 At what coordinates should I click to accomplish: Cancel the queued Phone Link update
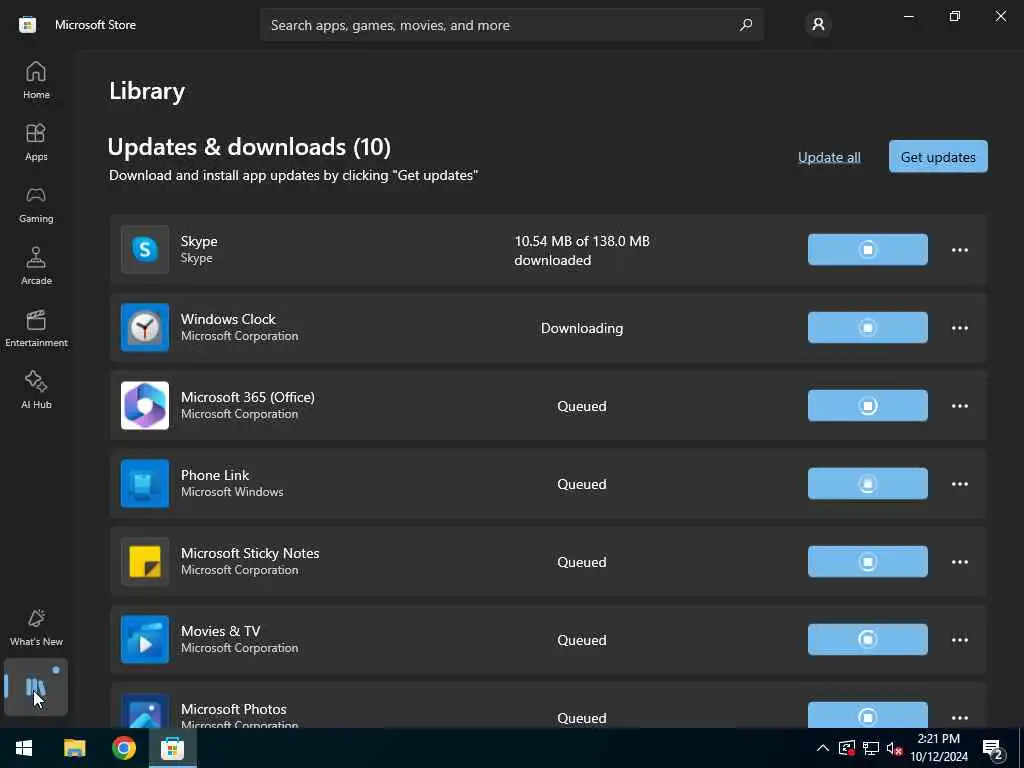(x=867, y=483)
